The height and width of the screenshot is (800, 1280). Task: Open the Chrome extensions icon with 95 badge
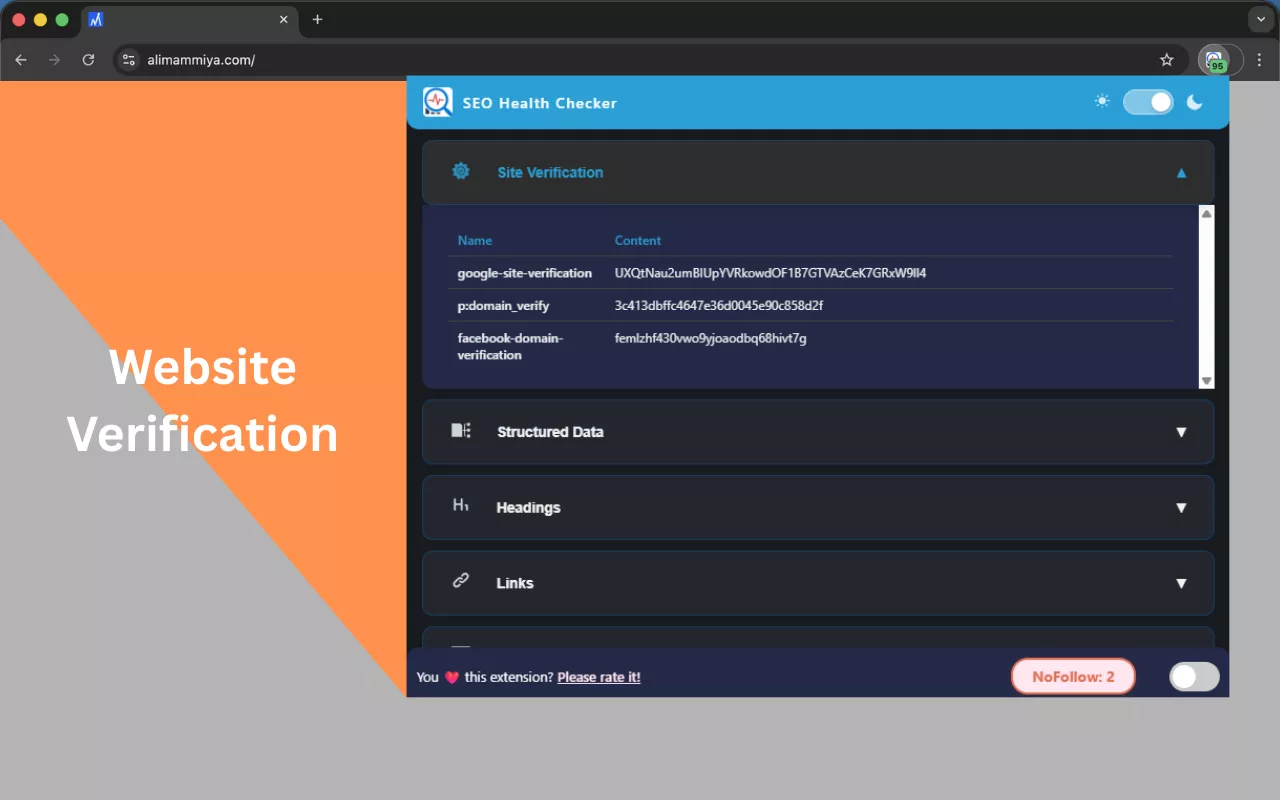pyautogui.click(x=1215, y=60)
